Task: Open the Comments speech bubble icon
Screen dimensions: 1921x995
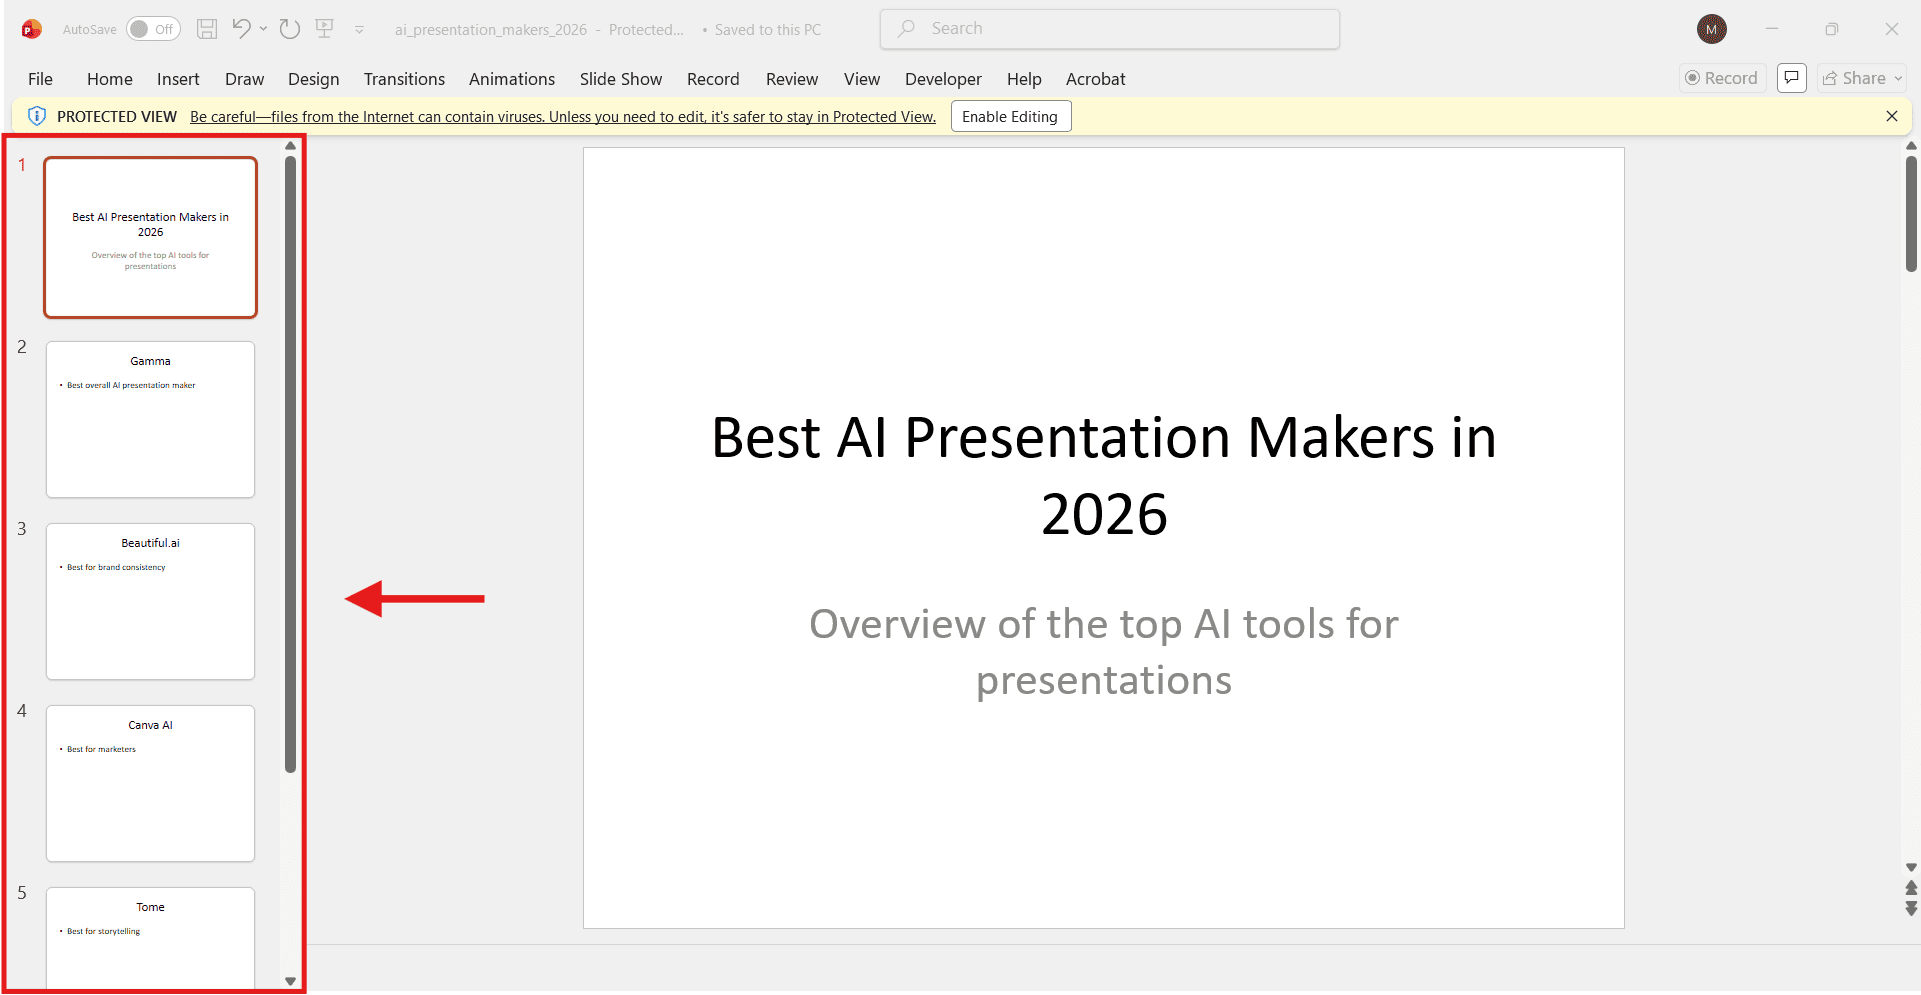Action: pos(1792,78)
